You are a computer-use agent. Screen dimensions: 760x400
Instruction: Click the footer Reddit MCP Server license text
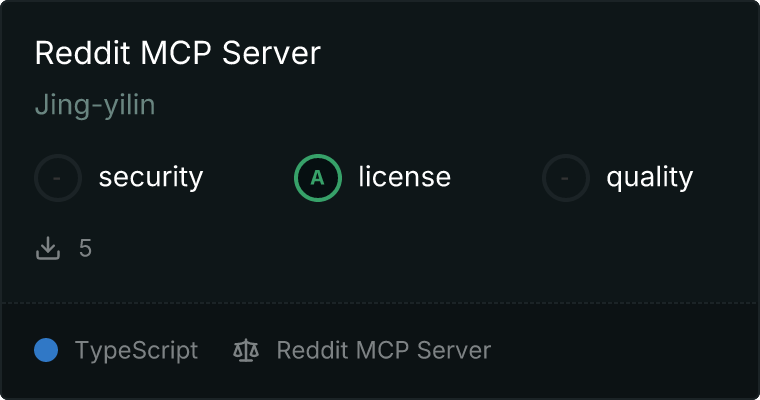point(384,350)
